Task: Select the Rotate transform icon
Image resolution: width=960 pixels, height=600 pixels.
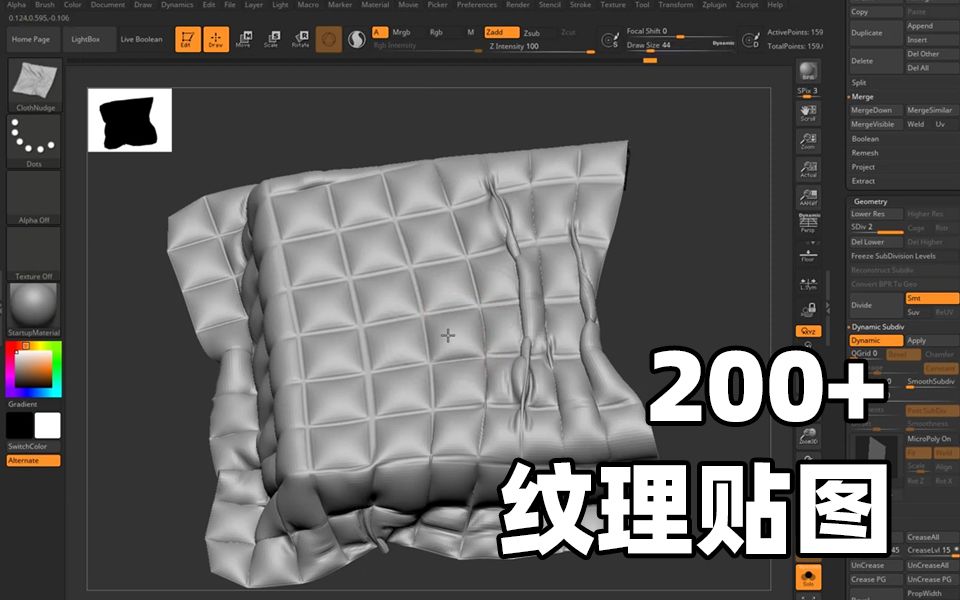Action: tap(300, 39)
